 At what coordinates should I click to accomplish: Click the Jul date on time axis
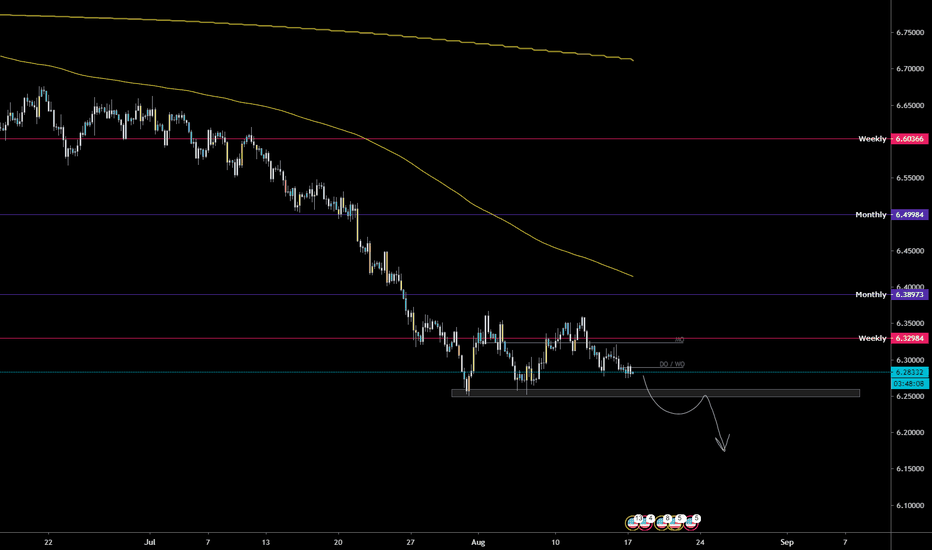click(x=150, y=542)
